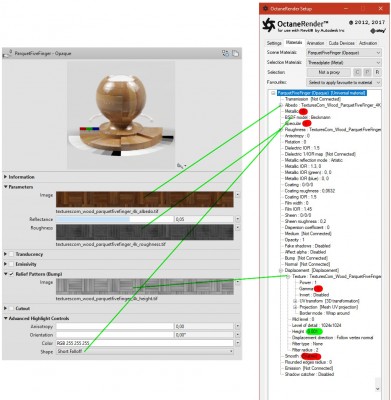
Task: Open the Scene Materials dropdown
Action: click(x=344, y=53)
